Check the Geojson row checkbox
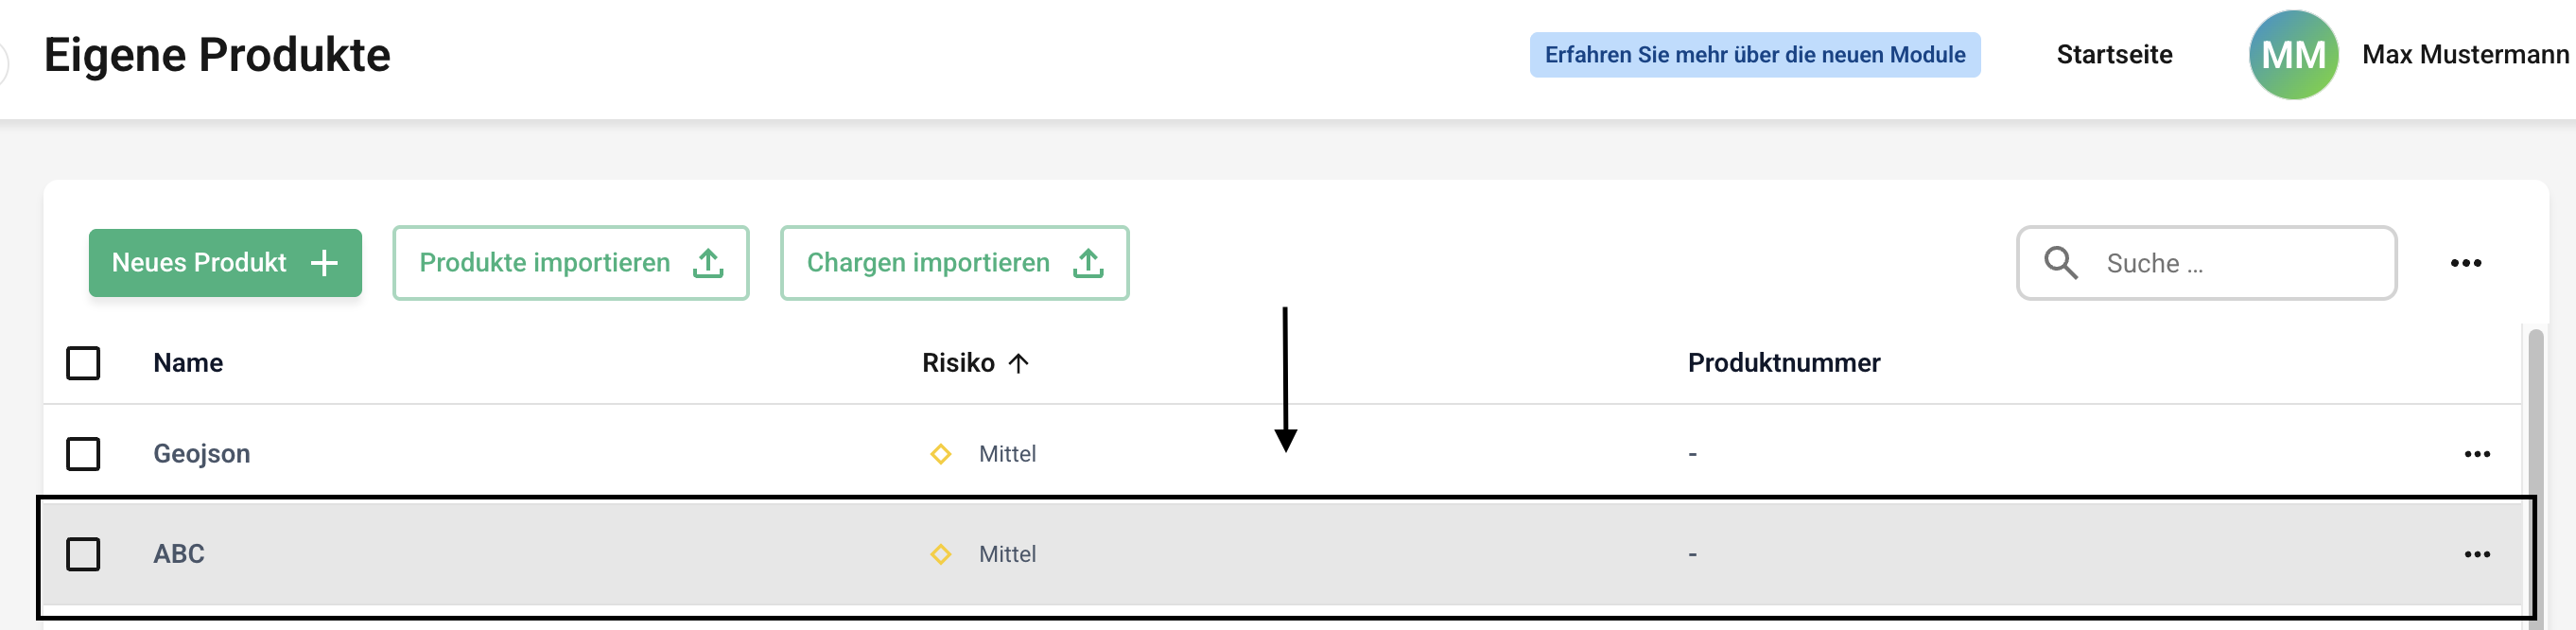The width and height of the screenshot is (2576, 630). pos(83,454)
